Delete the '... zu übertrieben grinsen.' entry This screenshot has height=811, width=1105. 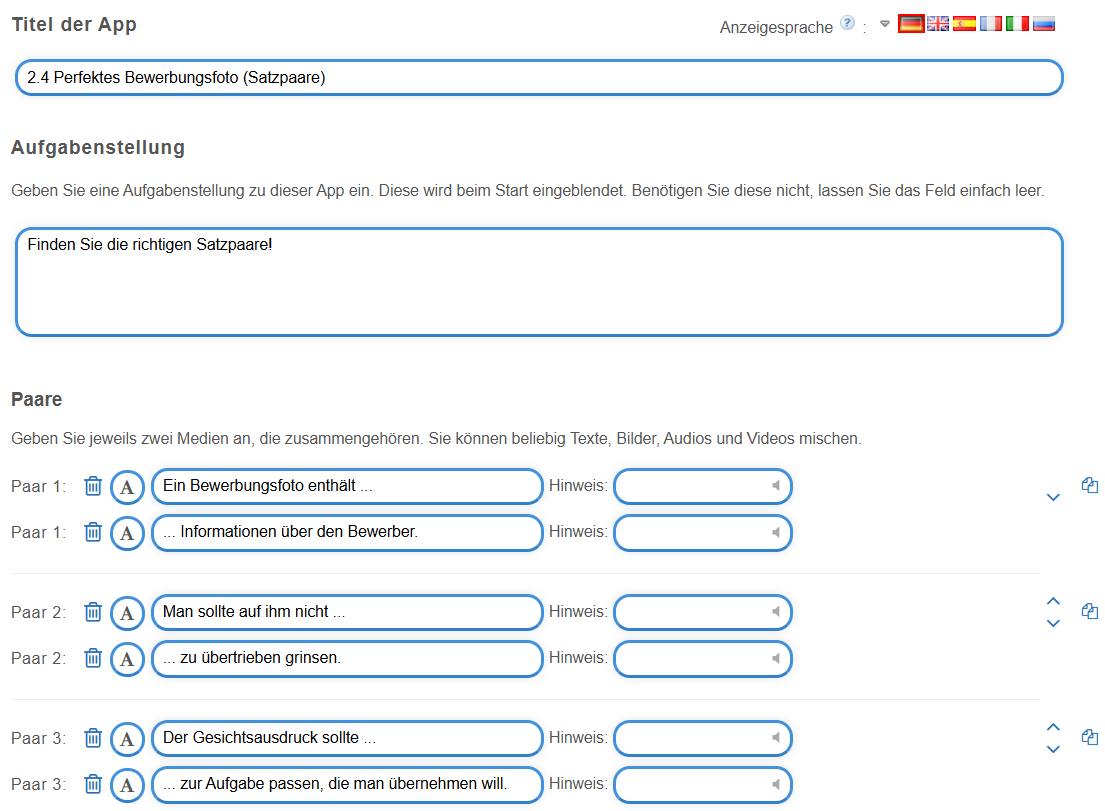93,658
